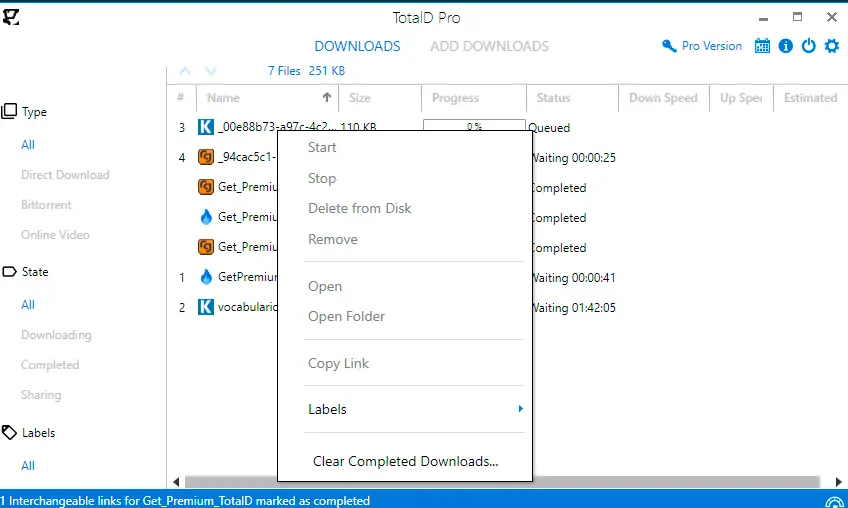Select All under the State section
The width and height of the screenshot is (848, 508).
tap(28, 305)
